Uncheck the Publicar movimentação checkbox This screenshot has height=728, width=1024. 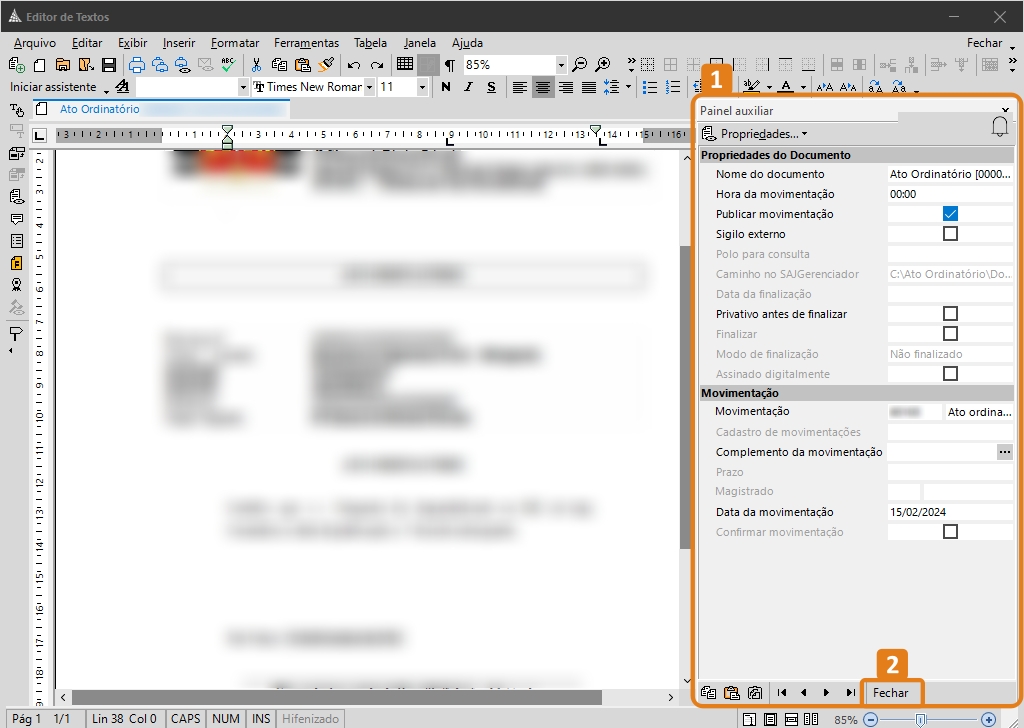click(950, 214)
